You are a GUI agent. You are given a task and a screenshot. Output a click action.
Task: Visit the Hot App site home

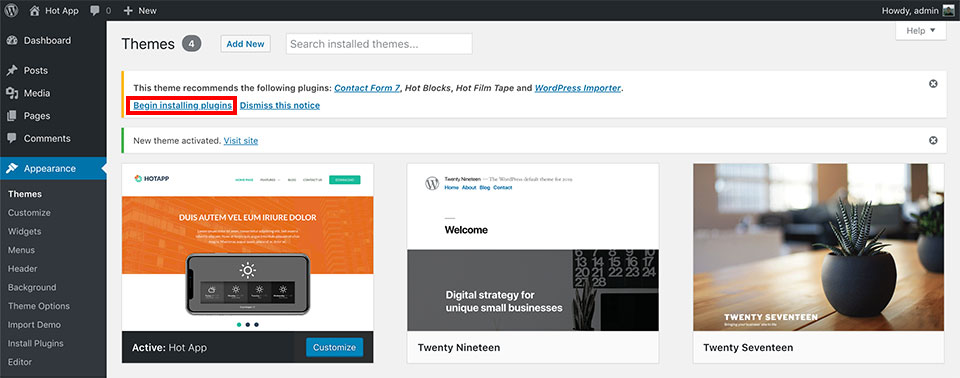(54, 10)
